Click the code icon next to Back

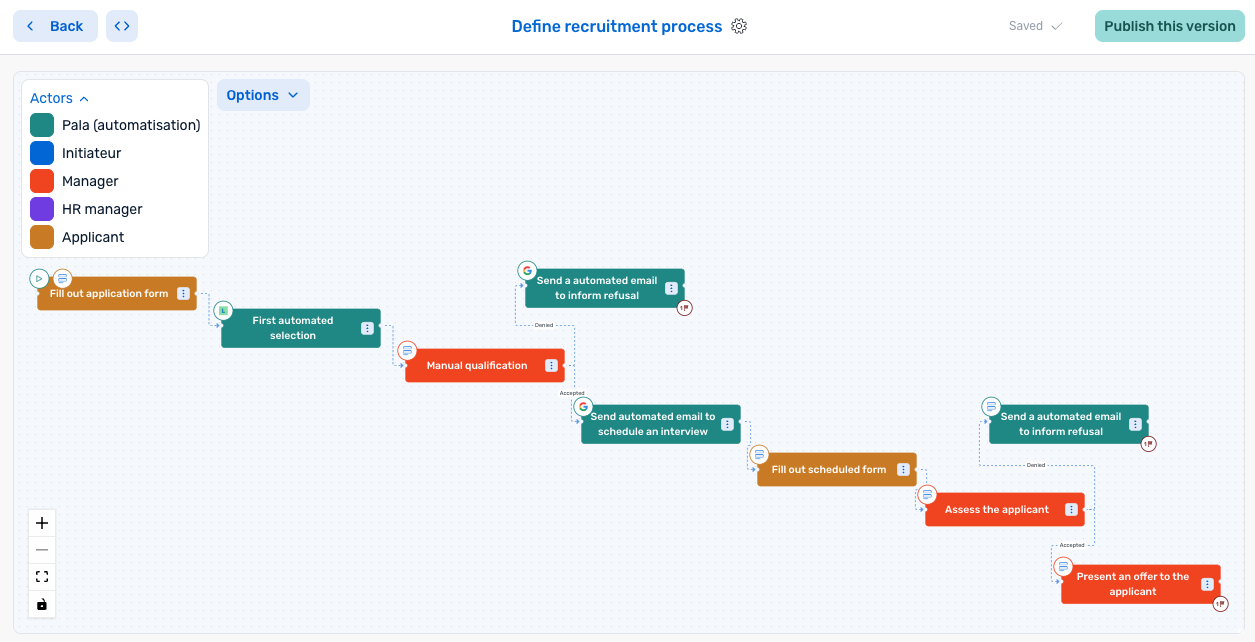[121, 25]
